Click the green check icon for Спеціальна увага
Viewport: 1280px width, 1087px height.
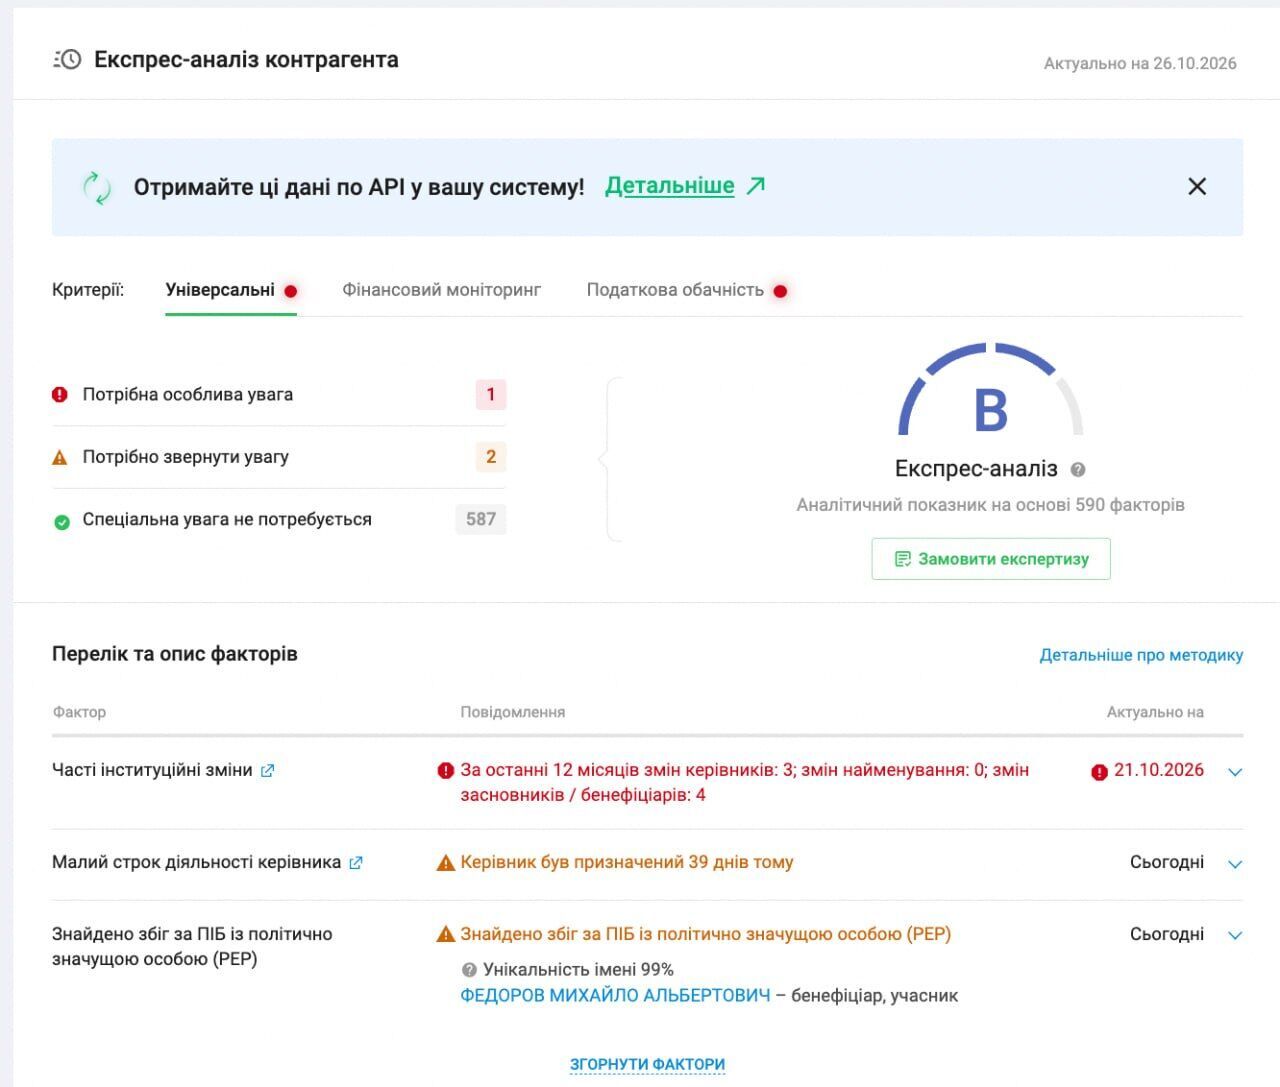point(61,521)
